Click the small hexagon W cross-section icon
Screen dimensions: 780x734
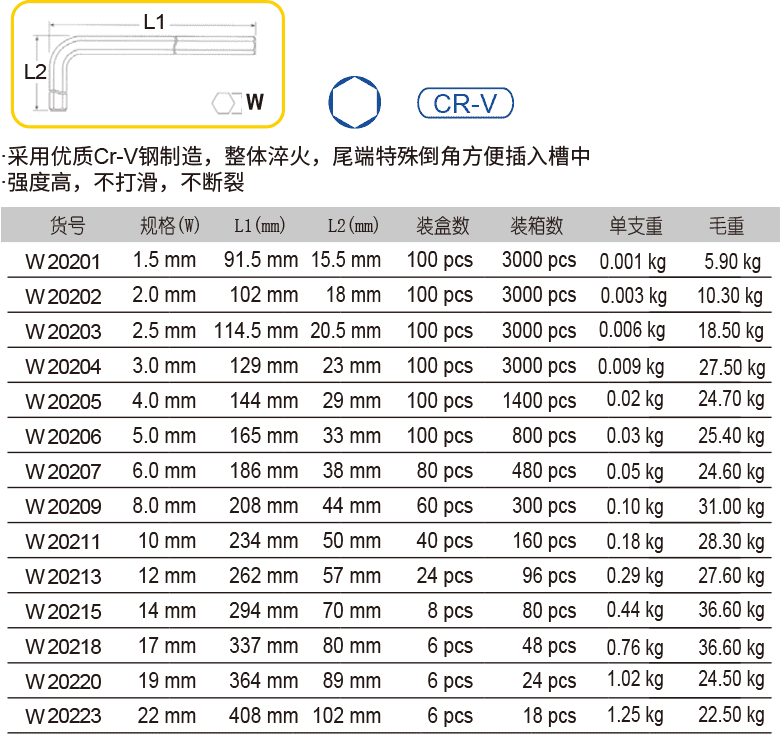pos(227,102)
